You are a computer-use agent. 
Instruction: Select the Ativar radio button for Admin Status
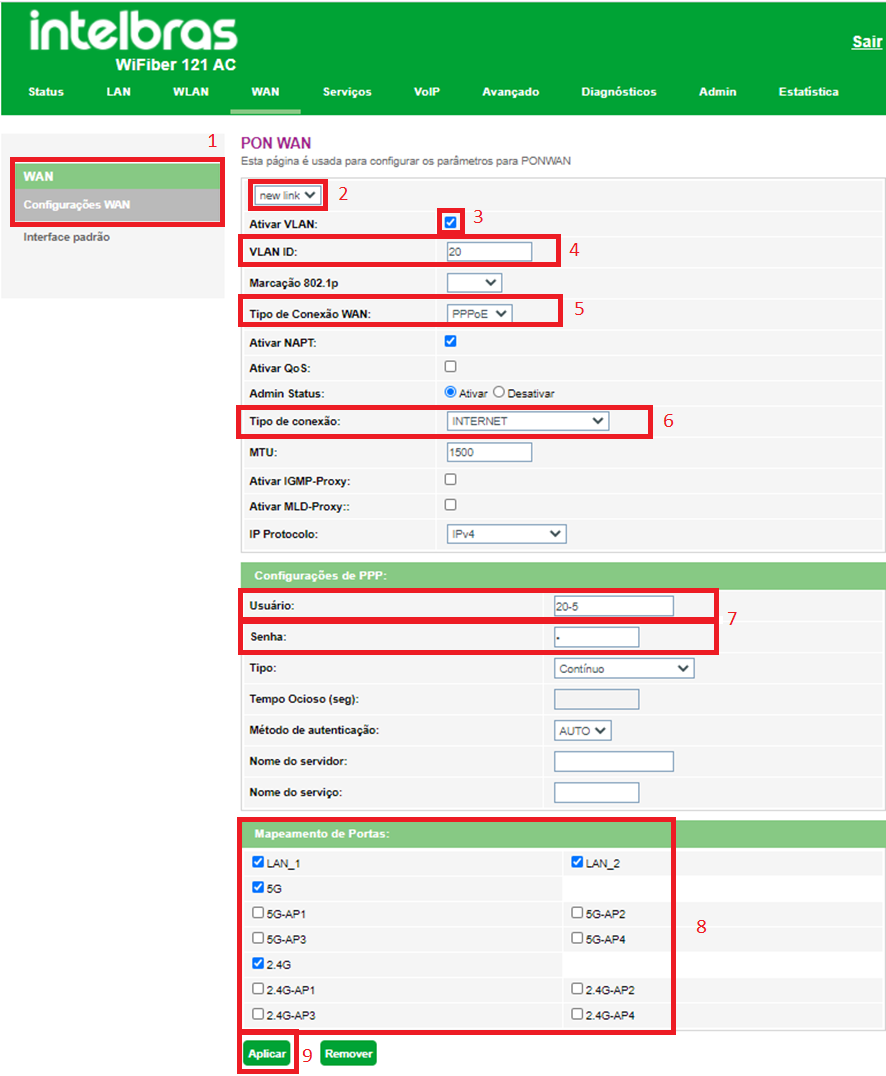(x=450, y=392)
